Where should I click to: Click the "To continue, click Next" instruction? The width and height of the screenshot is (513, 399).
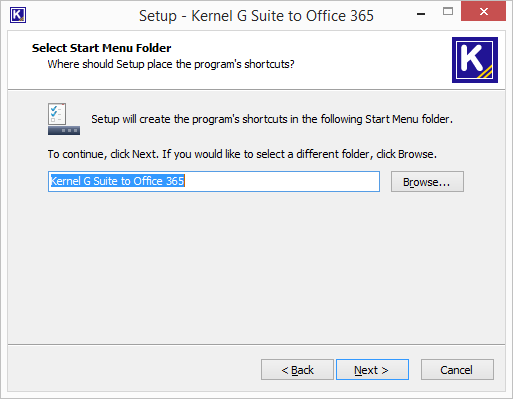[x=242, y=154]
